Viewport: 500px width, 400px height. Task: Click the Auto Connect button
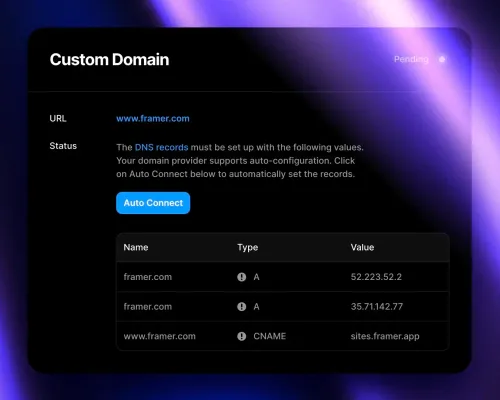153,203
